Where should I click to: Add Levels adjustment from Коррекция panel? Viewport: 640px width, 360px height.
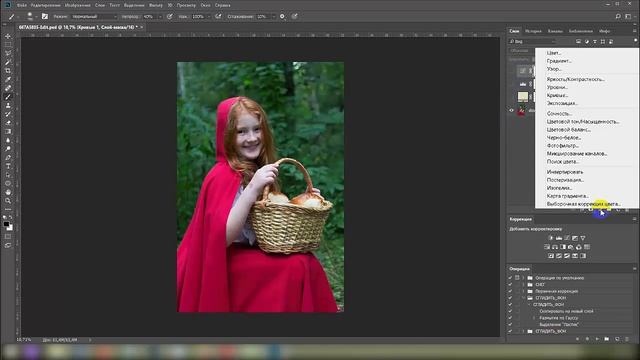pyautogui.click(x=559, y=238)
